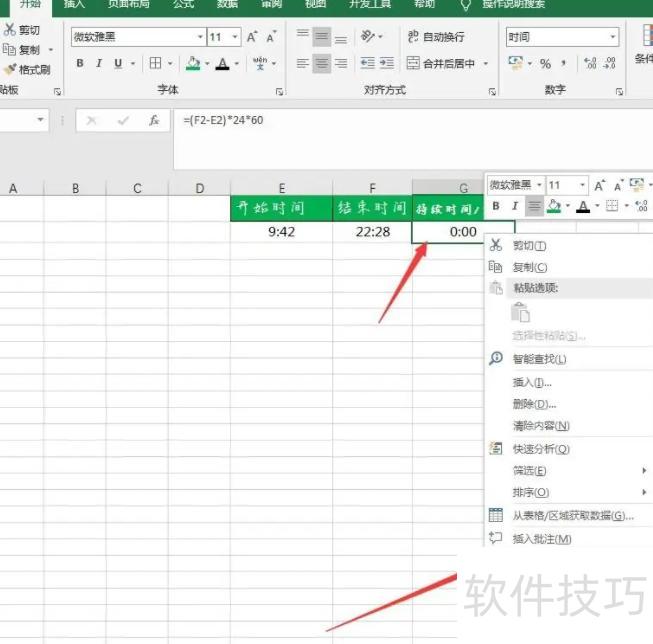Select the Format Painter brush
The image size is (653, 644).
click(10, 69)
